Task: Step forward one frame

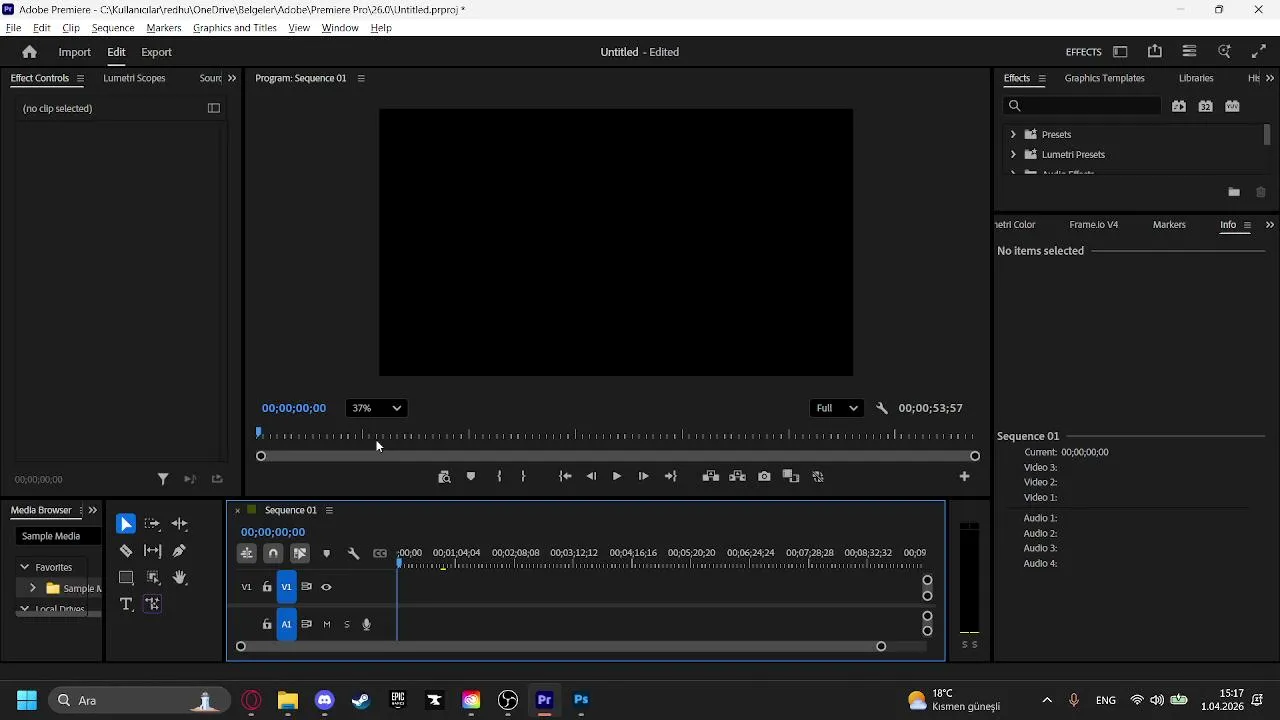Action: point(643,477)
